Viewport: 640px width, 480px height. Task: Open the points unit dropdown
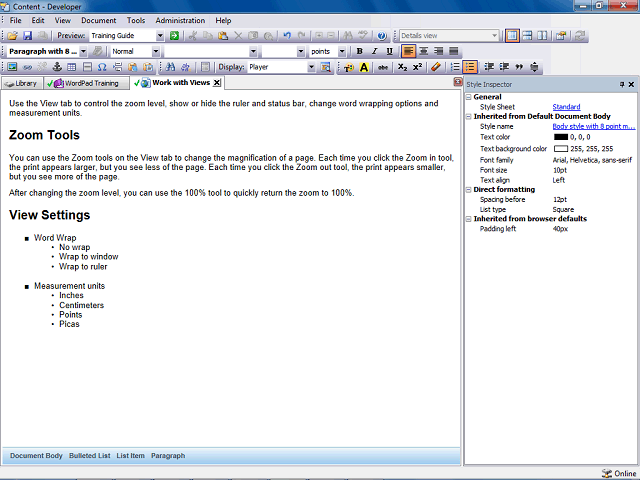342,51
